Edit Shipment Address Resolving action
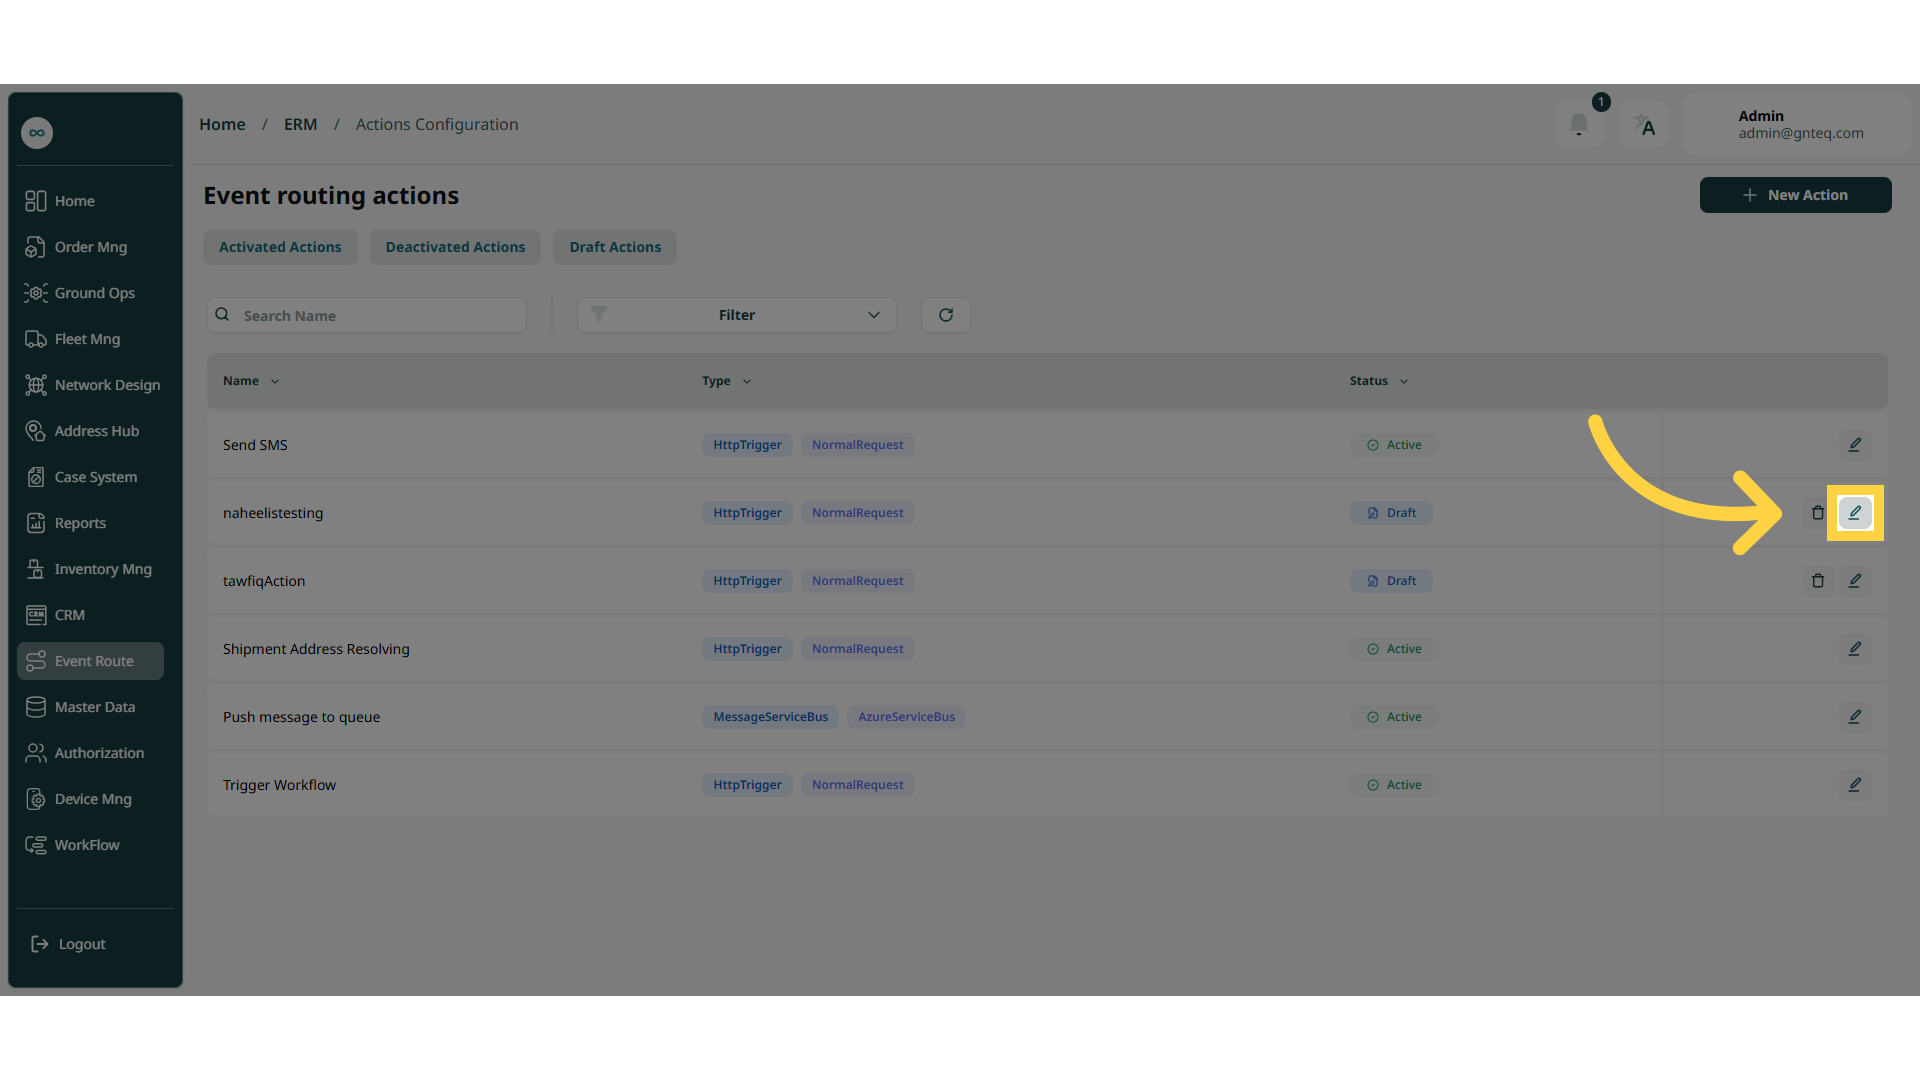 tap(1855, 649)
